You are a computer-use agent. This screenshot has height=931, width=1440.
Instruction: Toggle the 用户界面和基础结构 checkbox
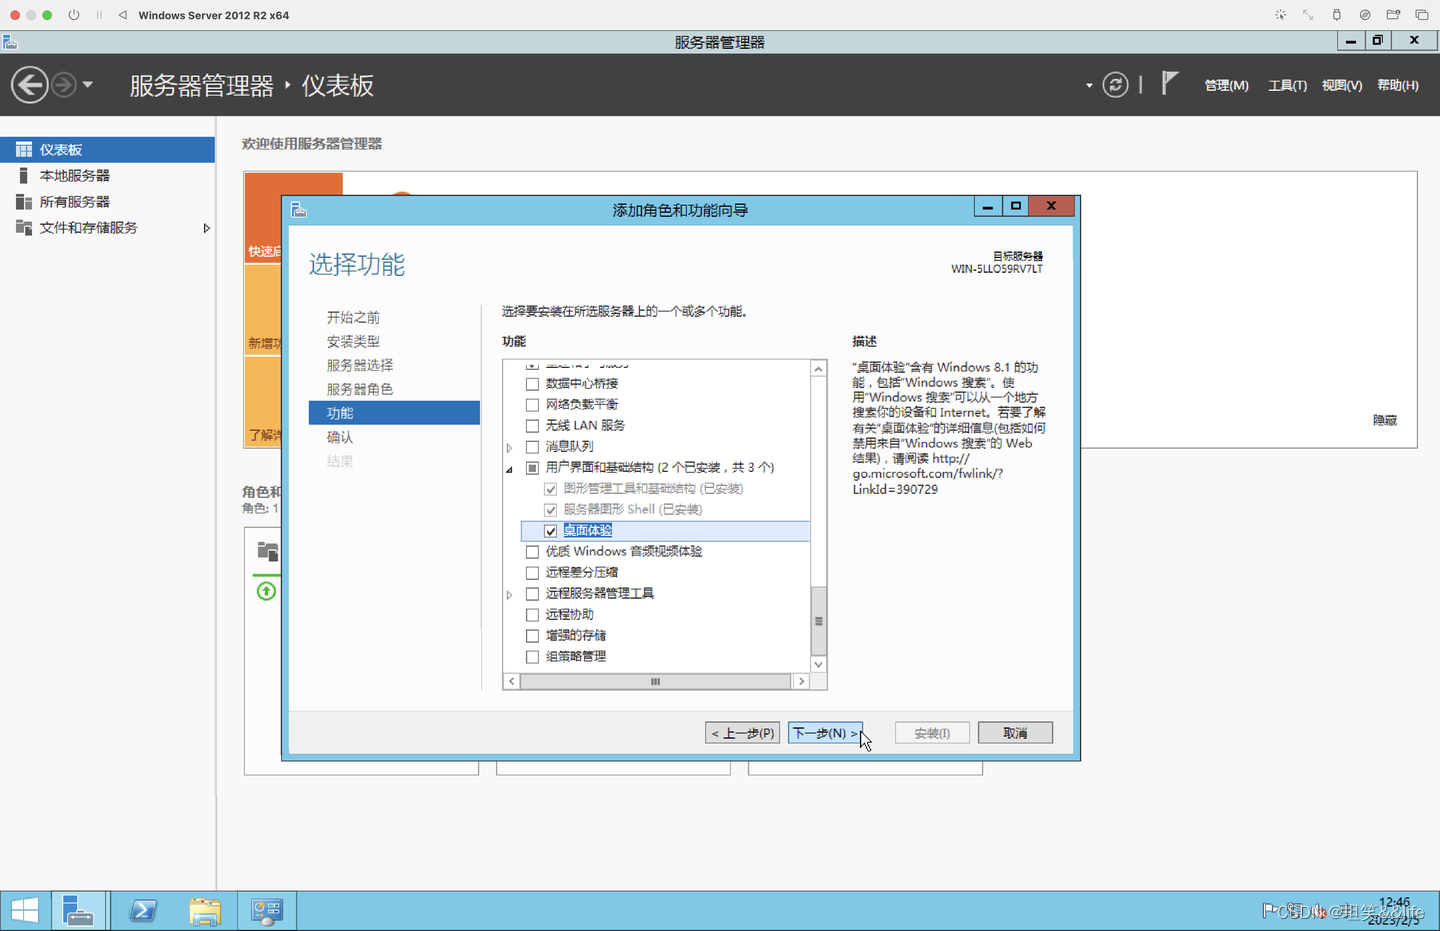pos(532,468)
